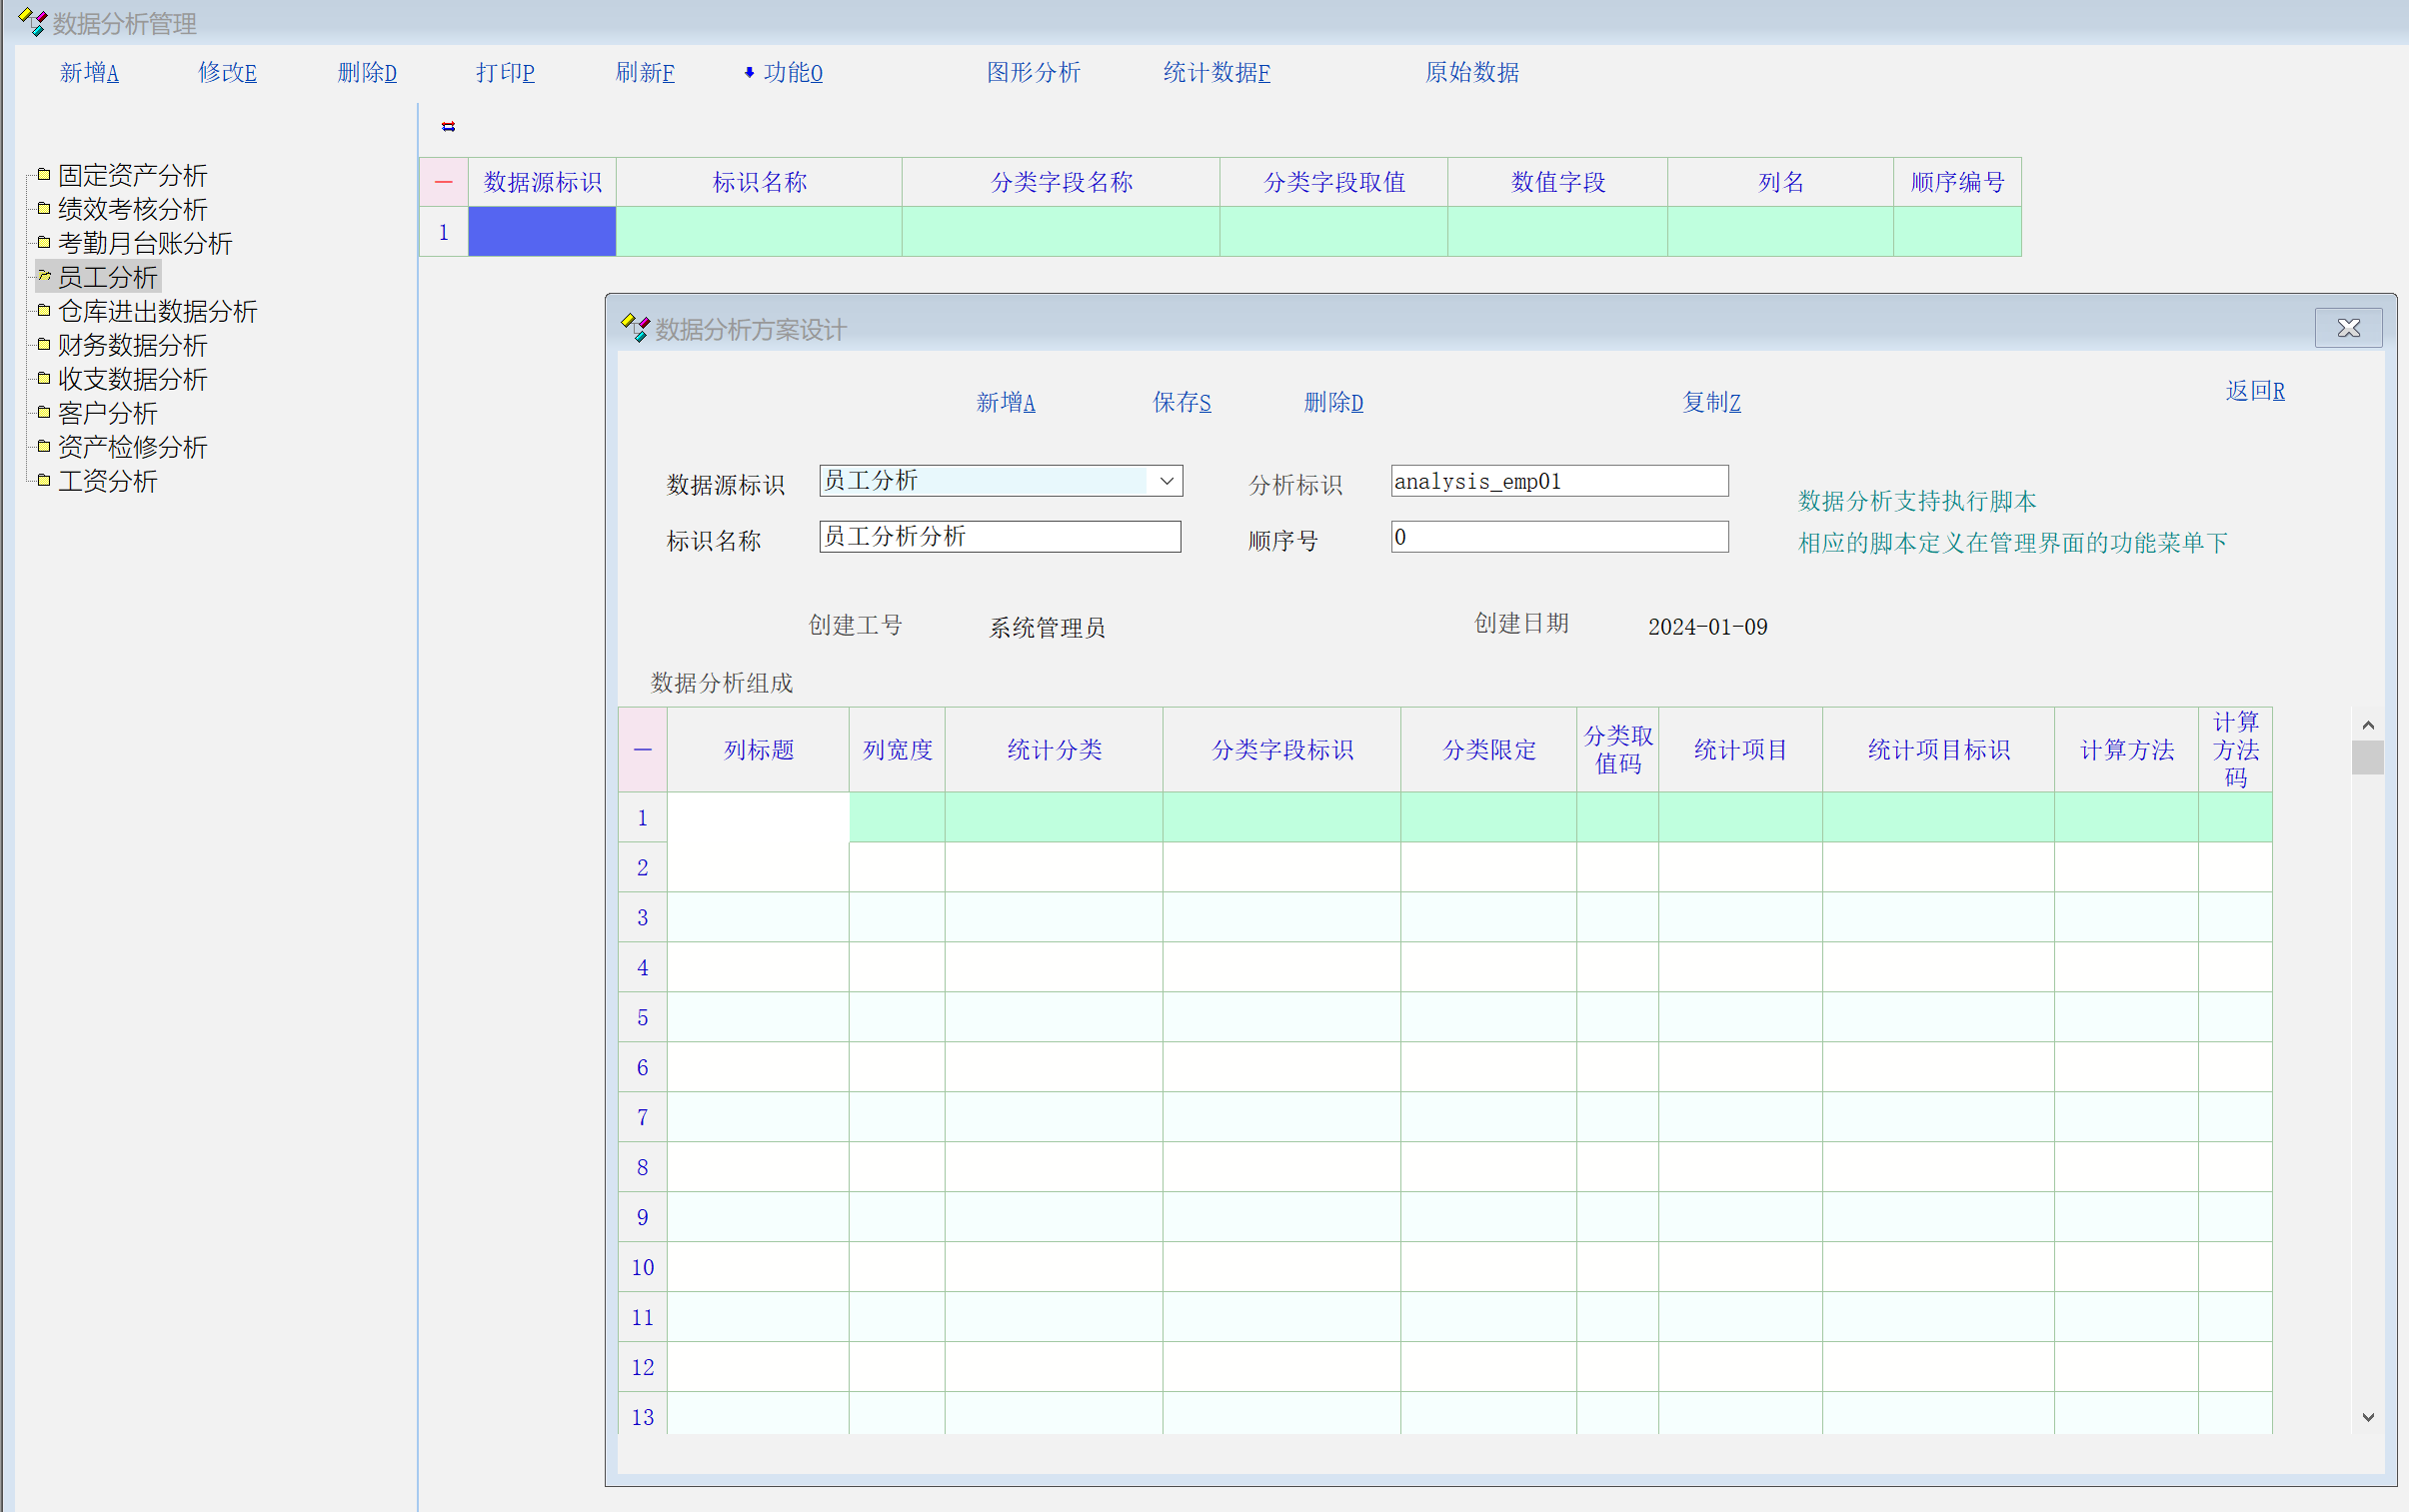Click 保存S in the design dialog
This screenshot has height=1512, width=2409.
(x=1181, y=402)
